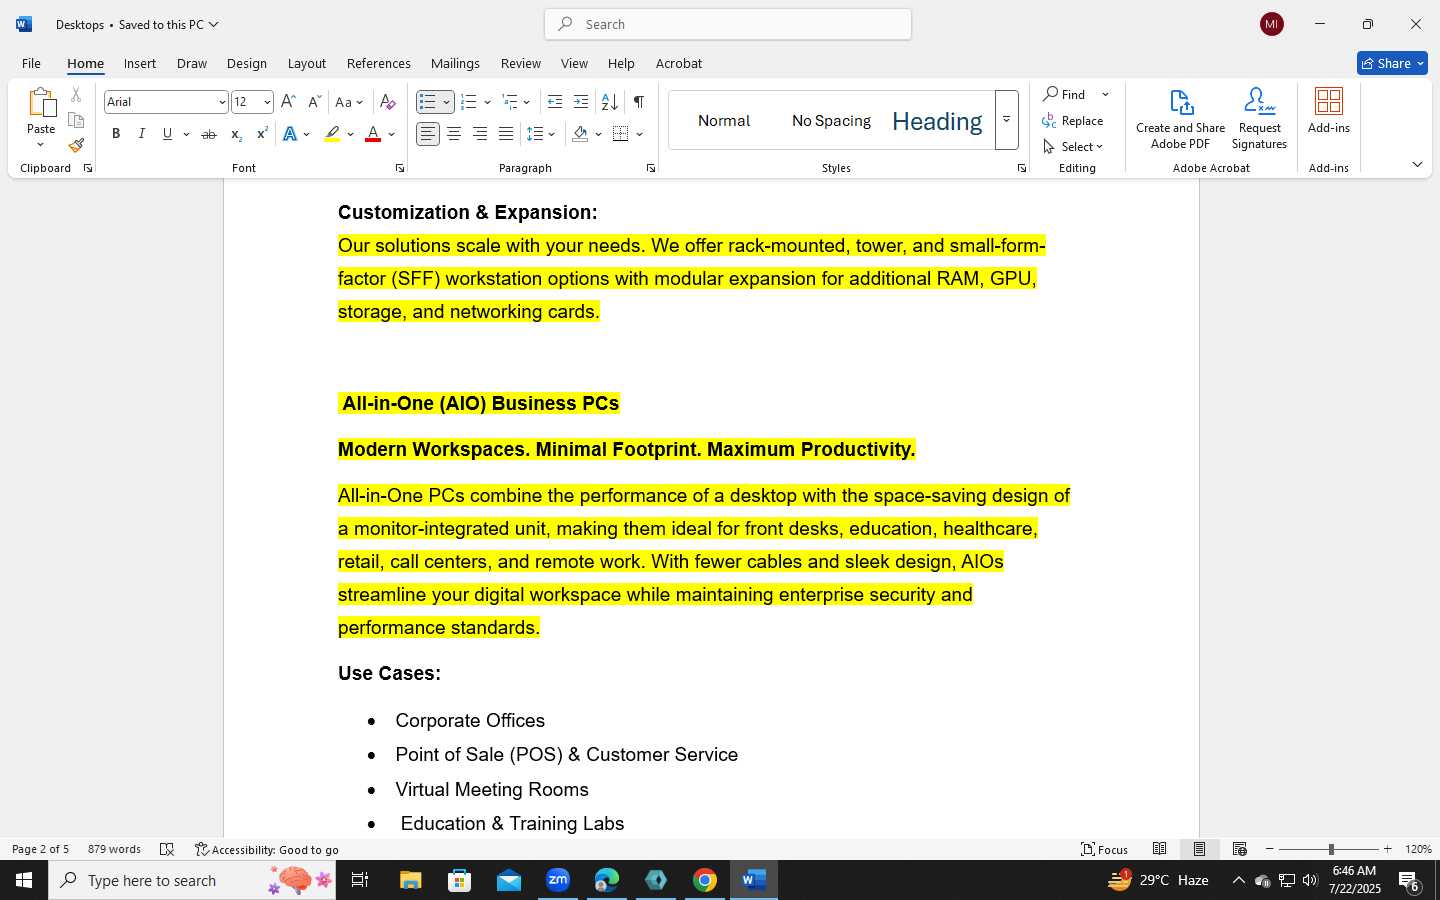Toggle Italic formatting
This screenshot has width=1440, height=900.
tap(141, 134)
